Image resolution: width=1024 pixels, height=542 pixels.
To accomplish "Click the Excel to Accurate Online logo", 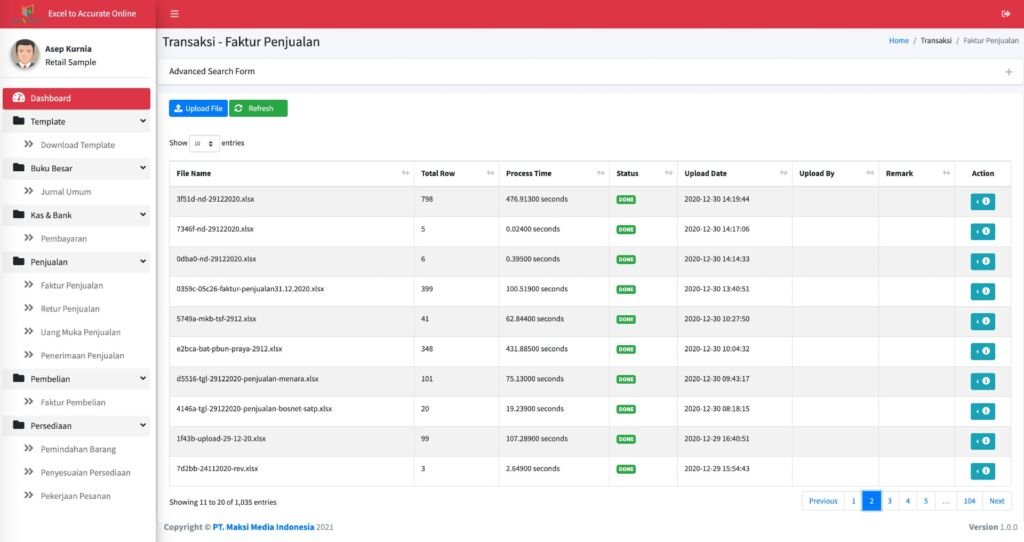I will (22, 14).
